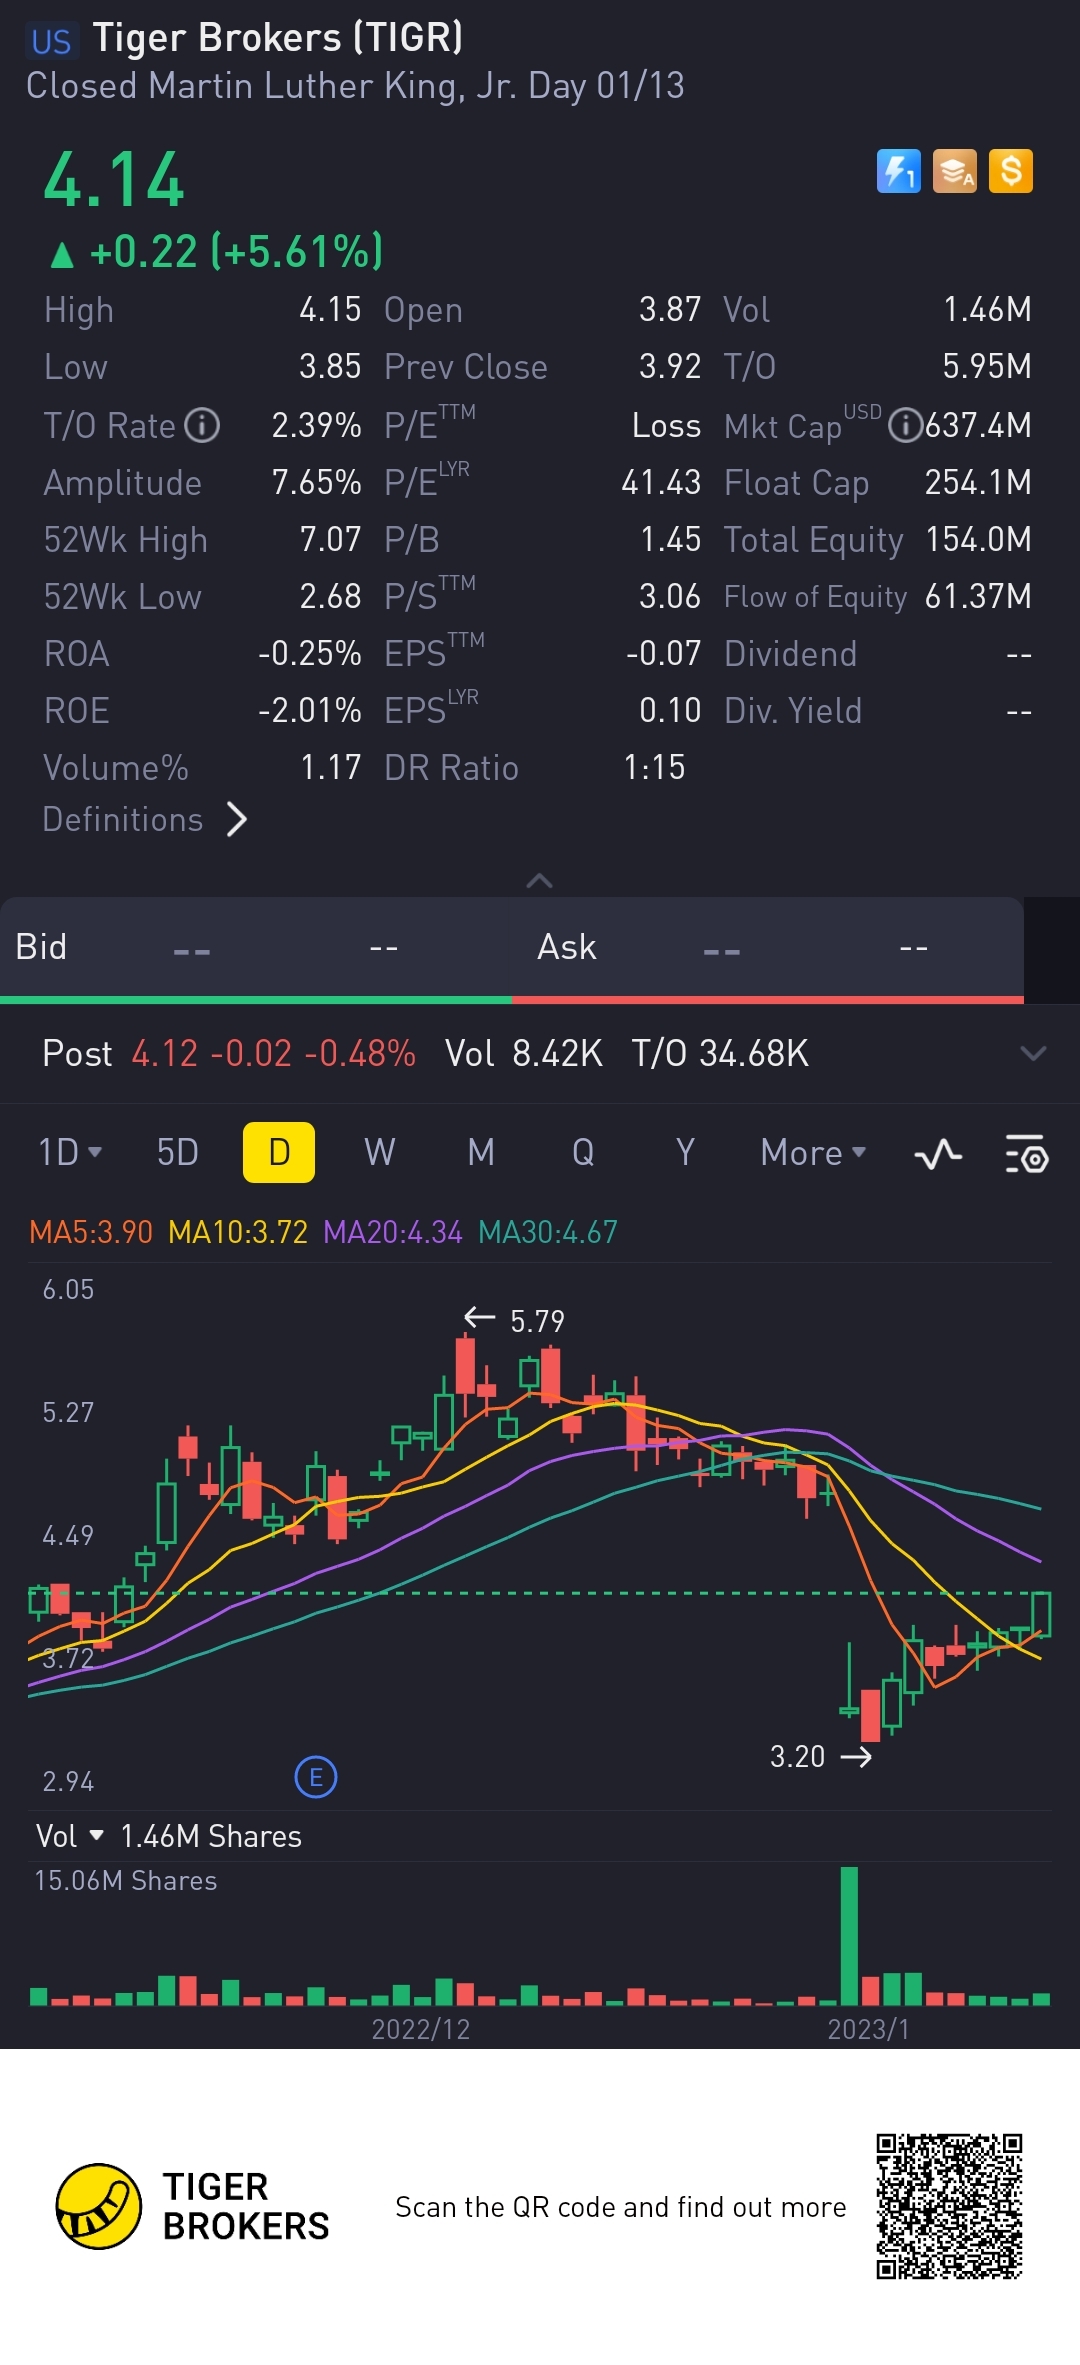Tap the MA10:3.72 indicator label
The height and width of the screenshot is (2365, 1080).
click(x=238, y=1232)
